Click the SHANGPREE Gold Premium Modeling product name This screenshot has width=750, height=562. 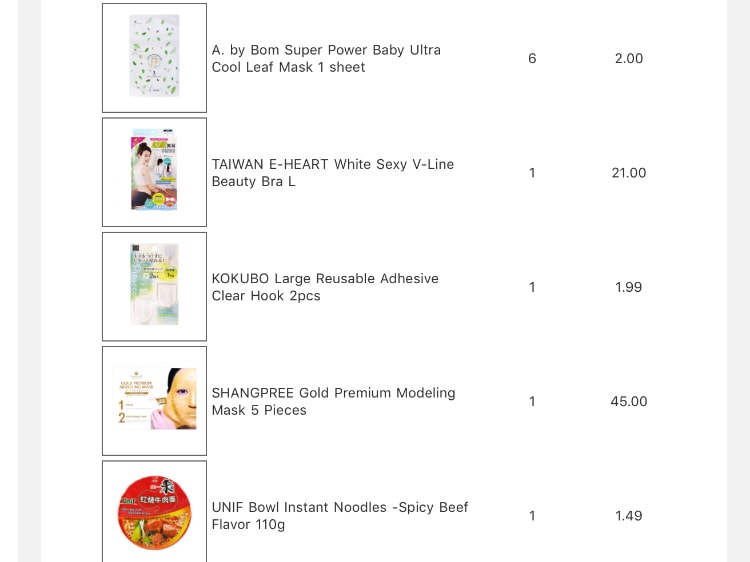[x=333, y=401]
